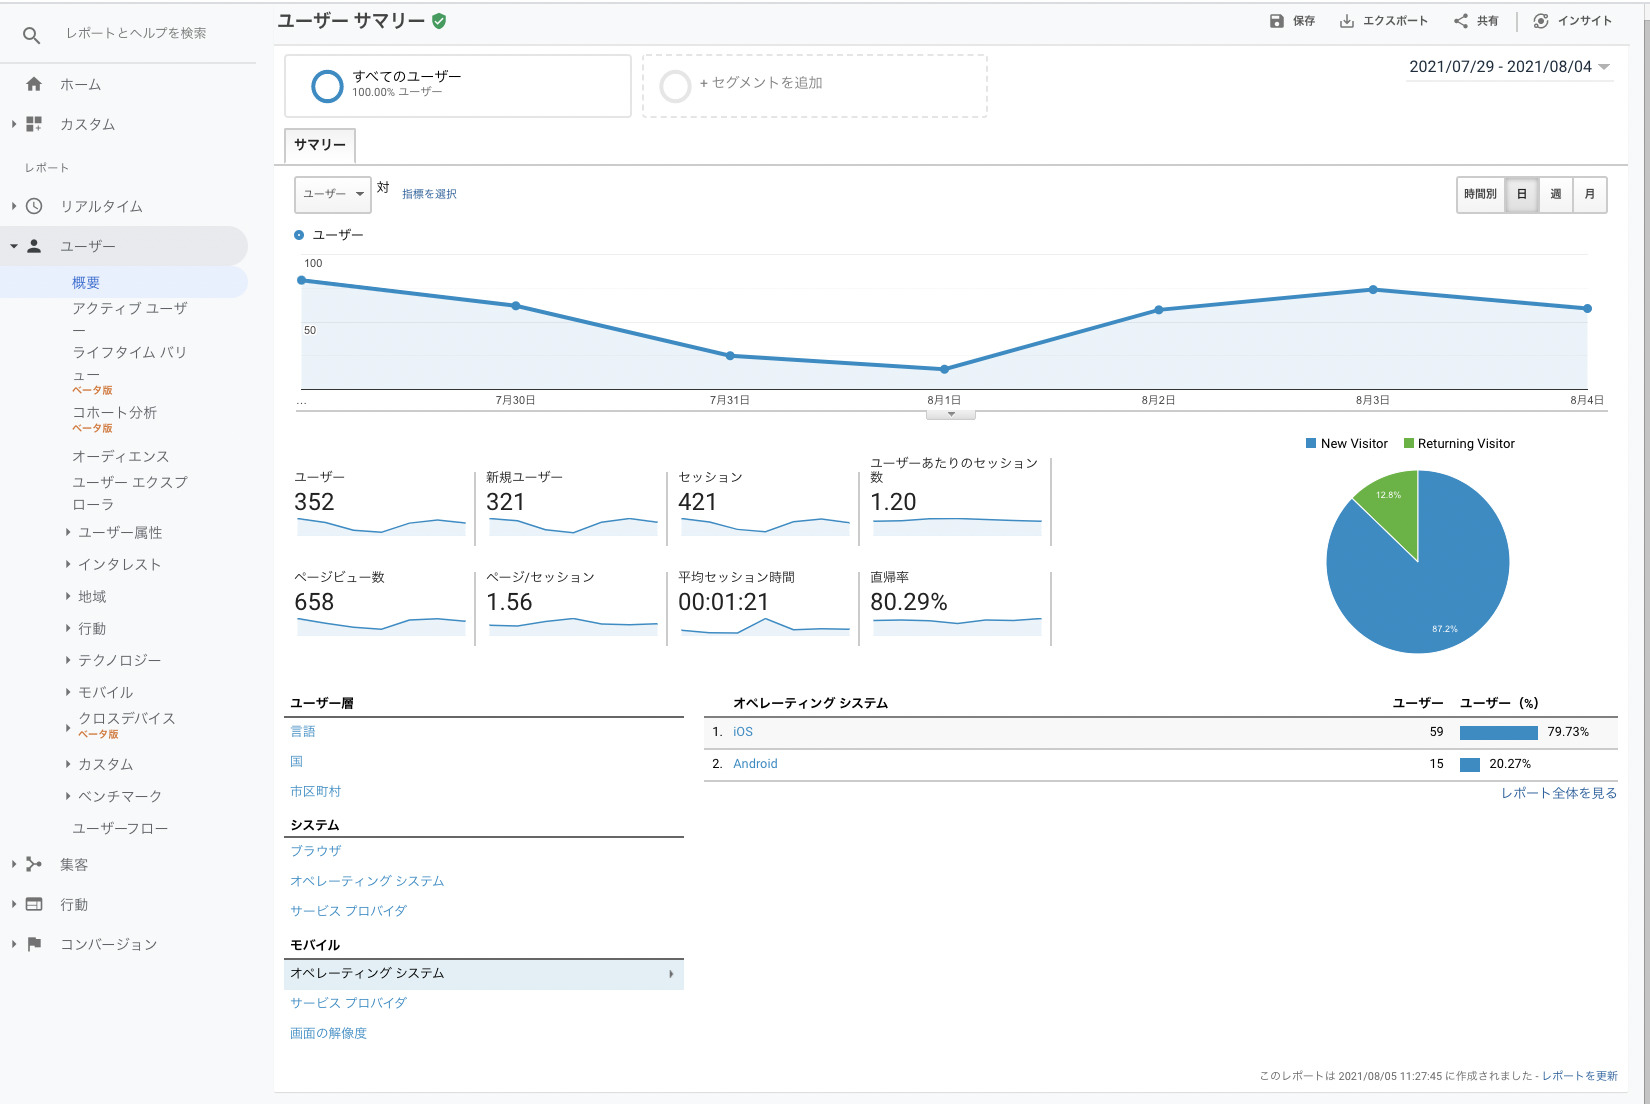Screen dimensions: 1650x1104
Task: Open the Insights (インサイト) icon
Action: pyautogui.click(x=1541, y=21)
